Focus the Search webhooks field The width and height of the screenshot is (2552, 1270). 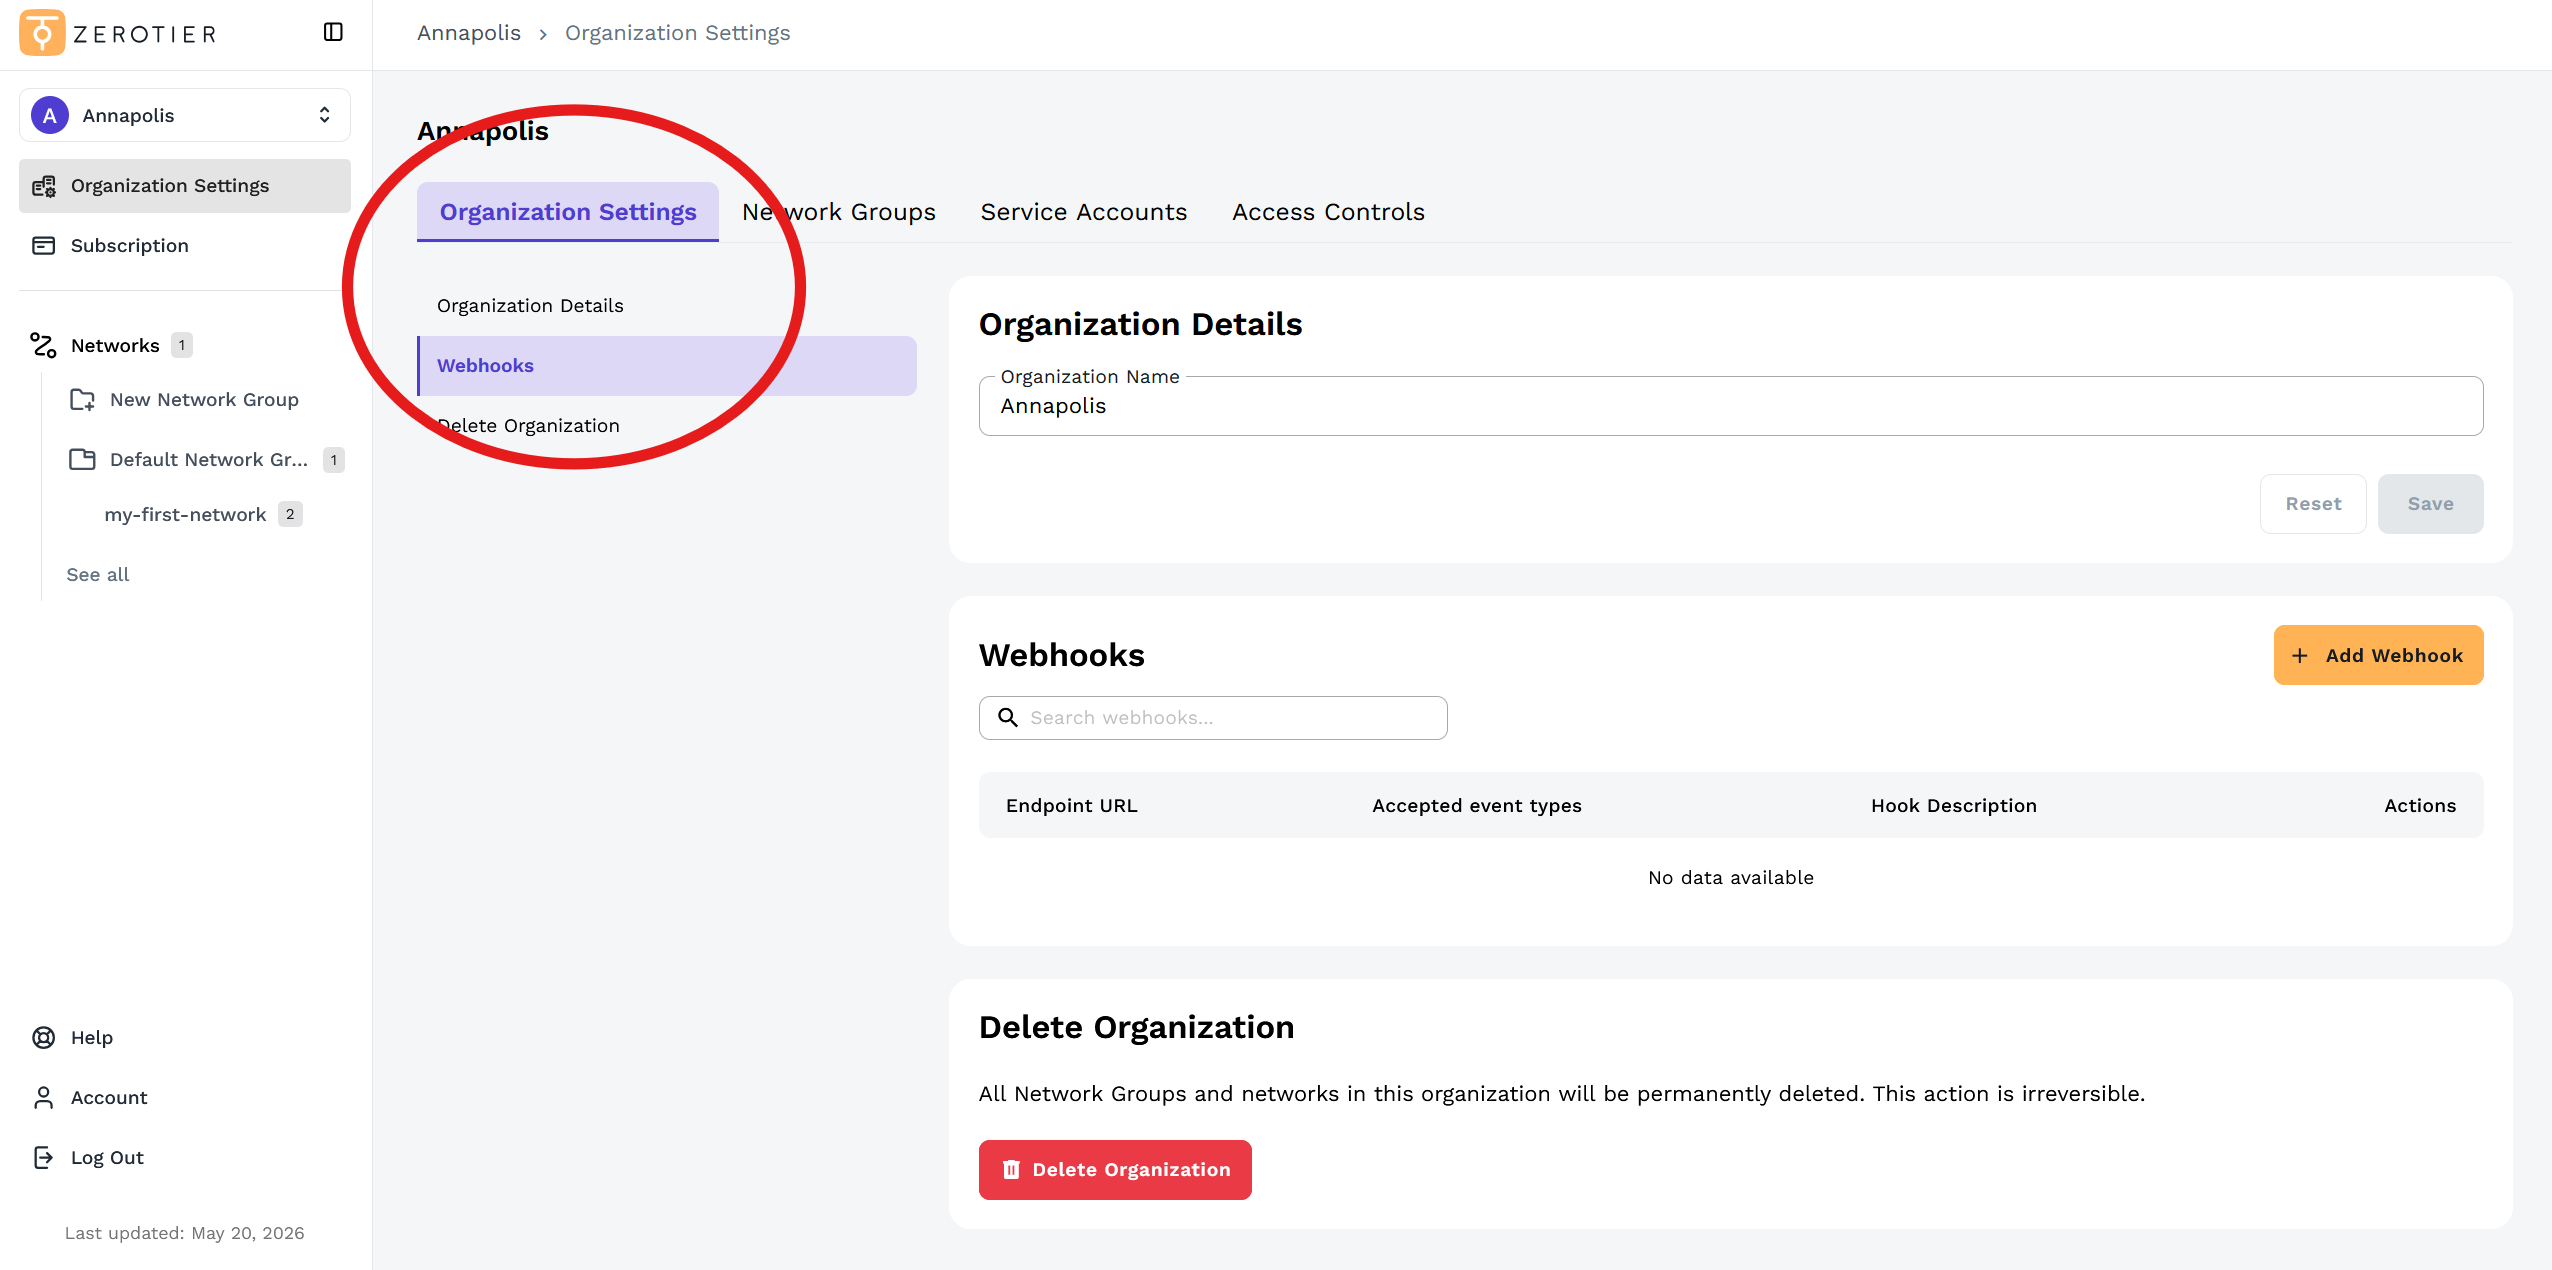pyautogui.click(x=1213, y=718)
